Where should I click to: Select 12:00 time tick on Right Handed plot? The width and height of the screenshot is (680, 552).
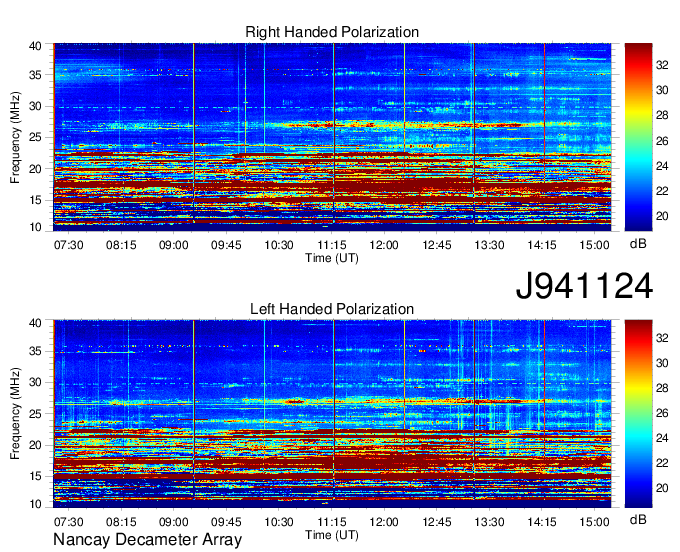point(384,245)
